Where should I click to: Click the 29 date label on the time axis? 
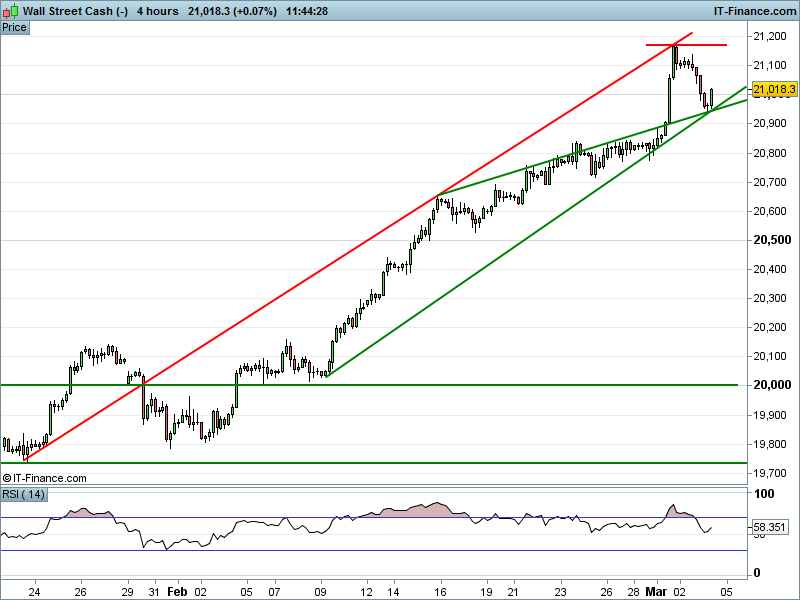tap(127, 592)
